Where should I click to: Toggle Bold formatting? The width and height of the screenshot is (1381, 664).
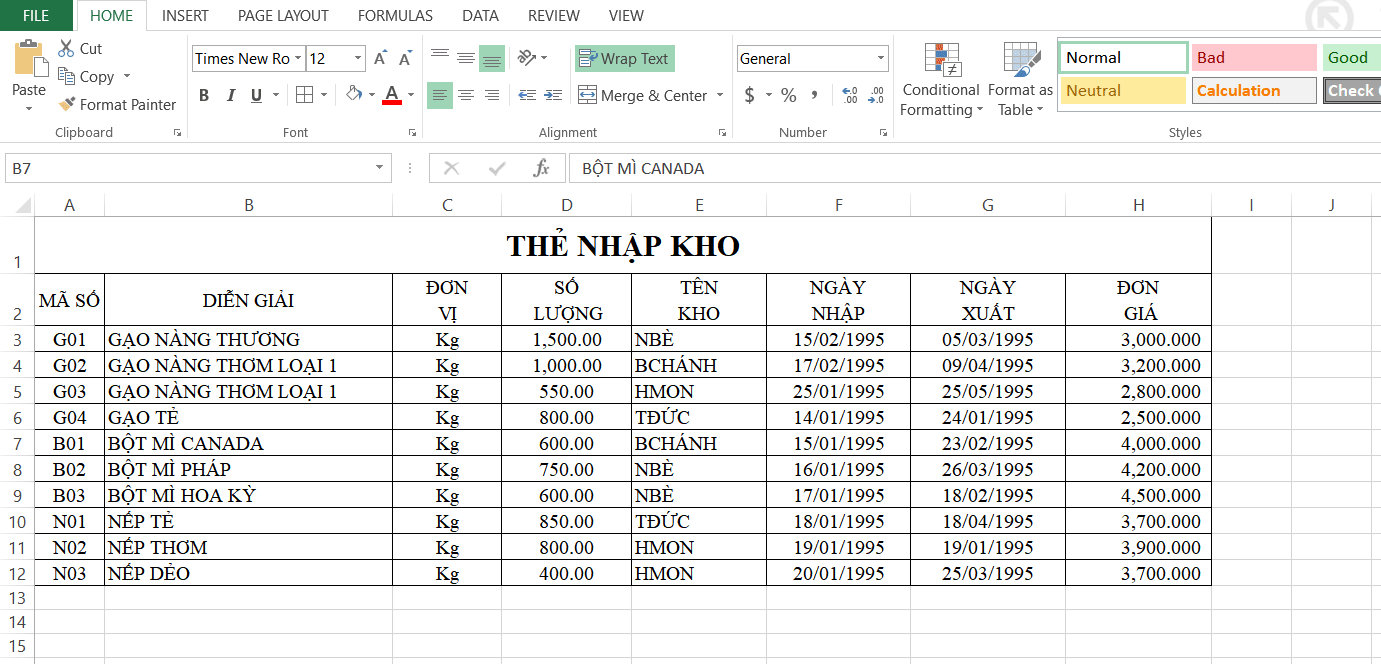point(204,95)
